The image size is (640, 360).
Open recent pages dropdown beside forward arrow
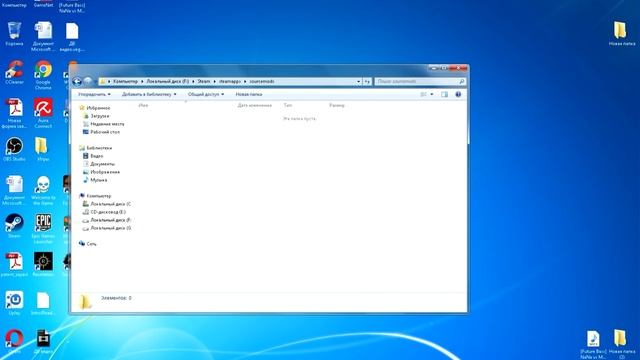[96, 82]
